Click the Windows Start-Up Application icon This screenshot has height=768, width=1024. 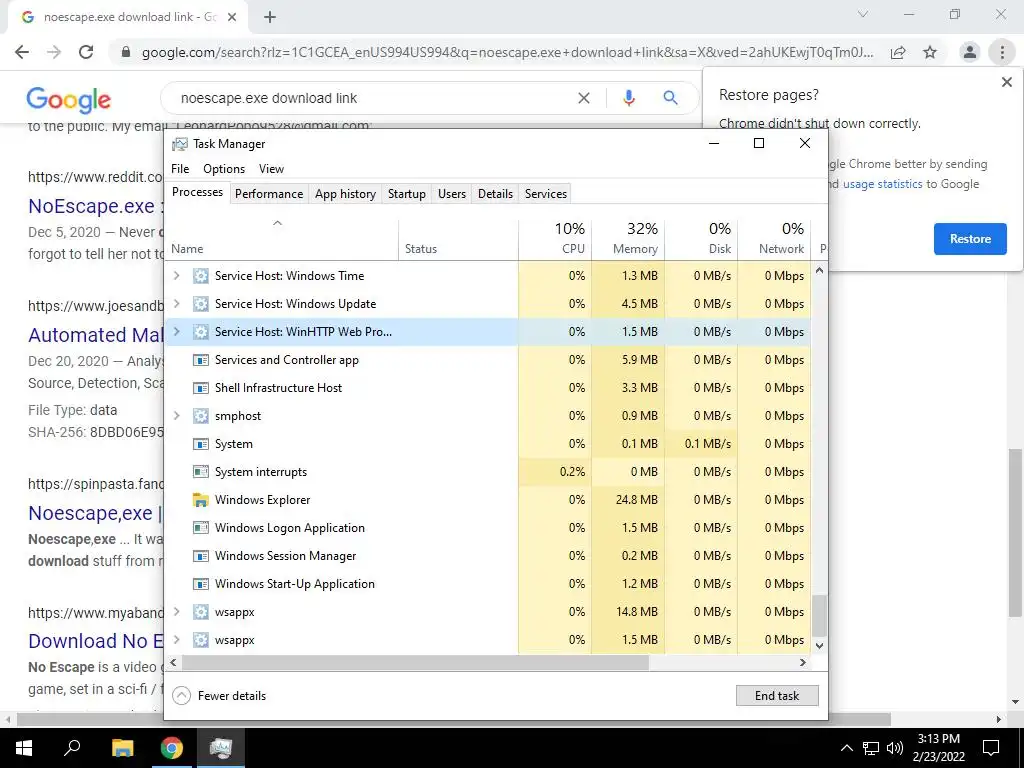click(200, 584)
